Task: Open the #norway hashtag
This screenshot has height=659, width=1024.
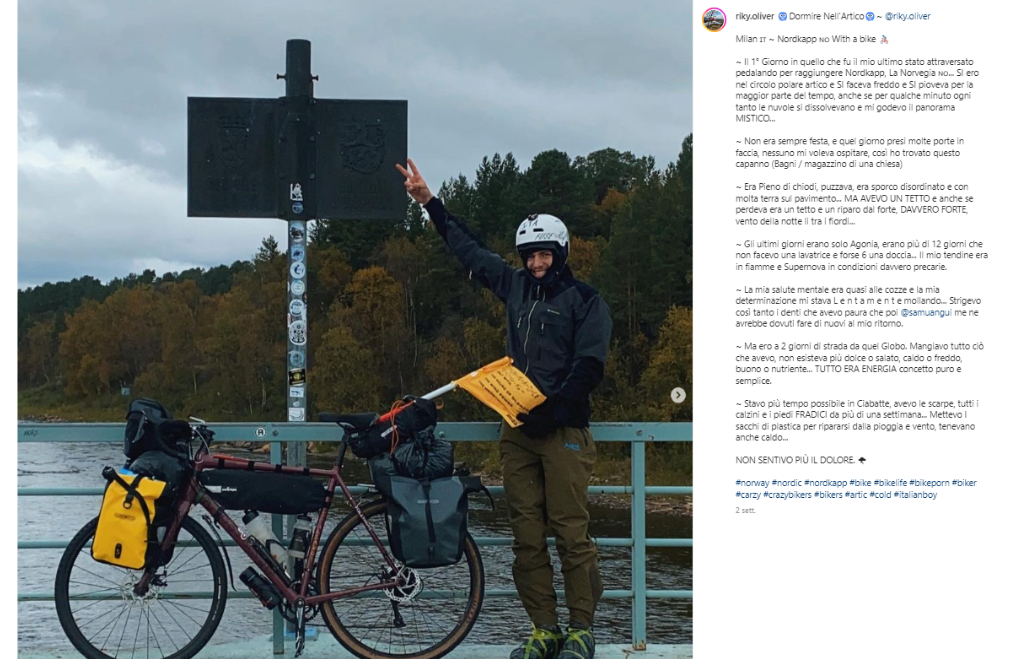Action: (x=752, y=483)
